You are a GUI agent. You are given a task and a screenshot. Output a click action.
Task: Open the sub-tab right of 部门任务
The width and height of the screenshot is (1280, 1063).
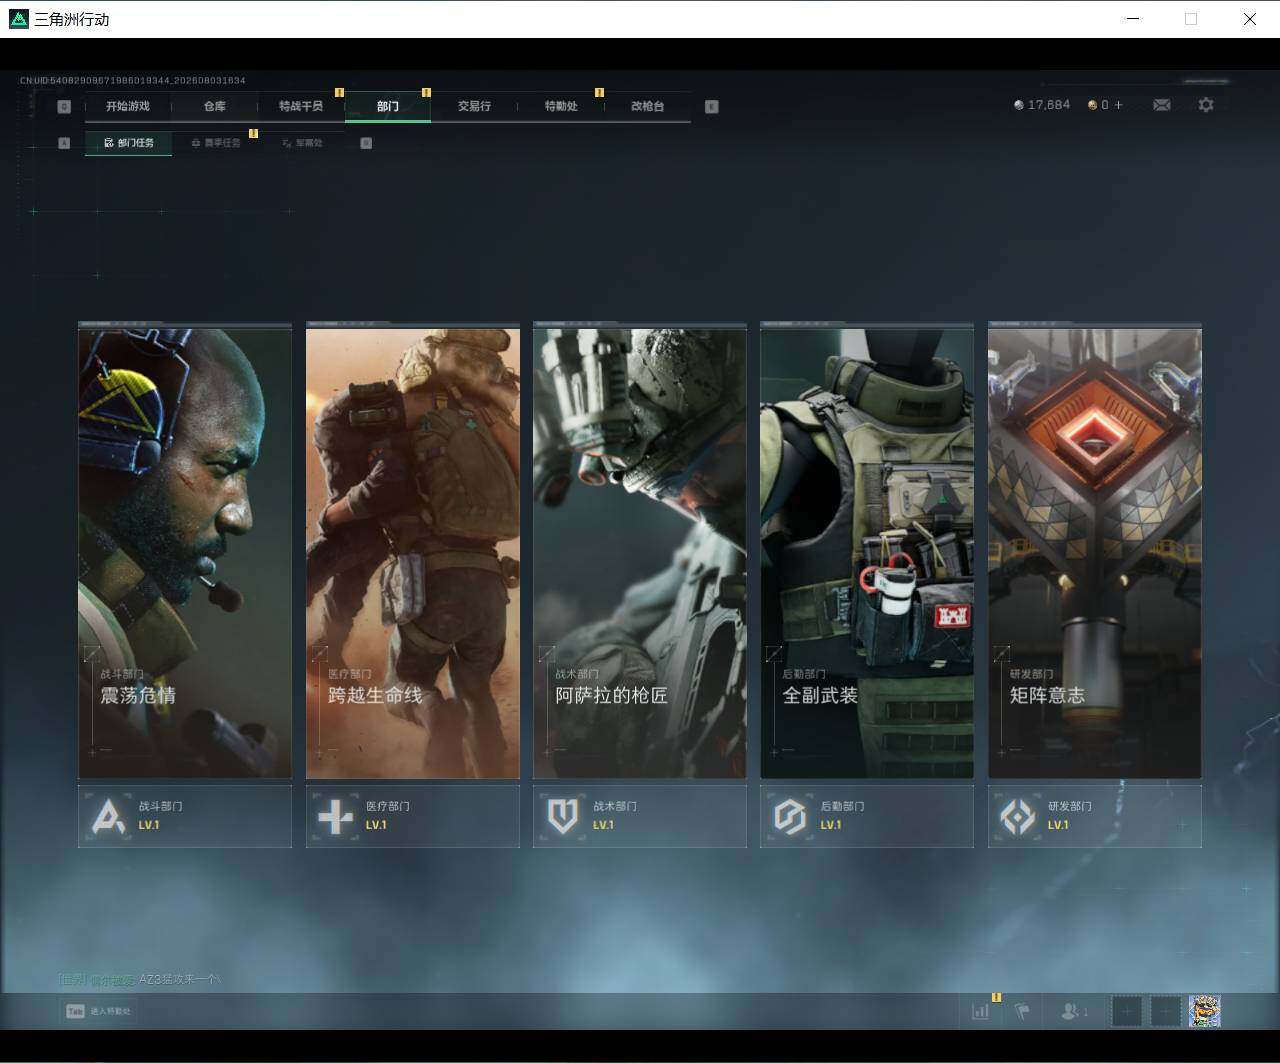(x=215, y=143)
